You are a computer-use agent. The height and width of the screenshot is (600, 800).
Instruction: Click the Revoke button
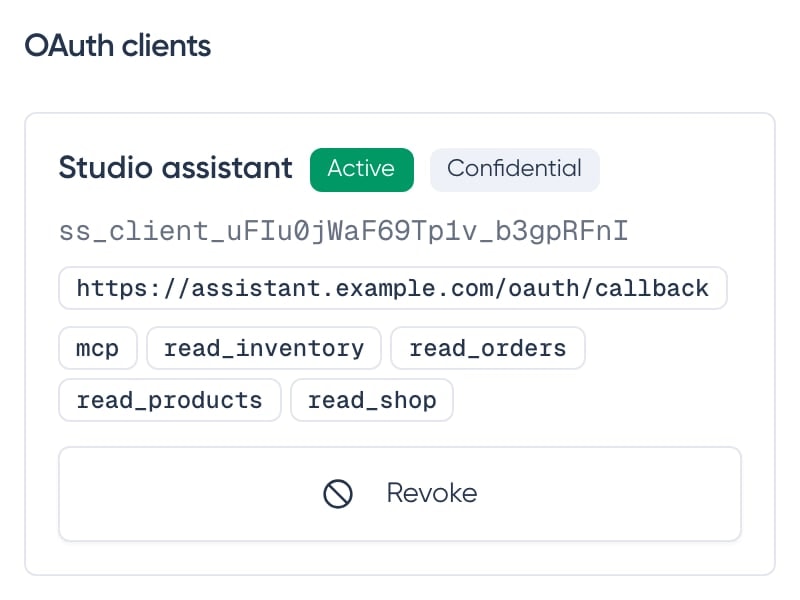(399, 493)
